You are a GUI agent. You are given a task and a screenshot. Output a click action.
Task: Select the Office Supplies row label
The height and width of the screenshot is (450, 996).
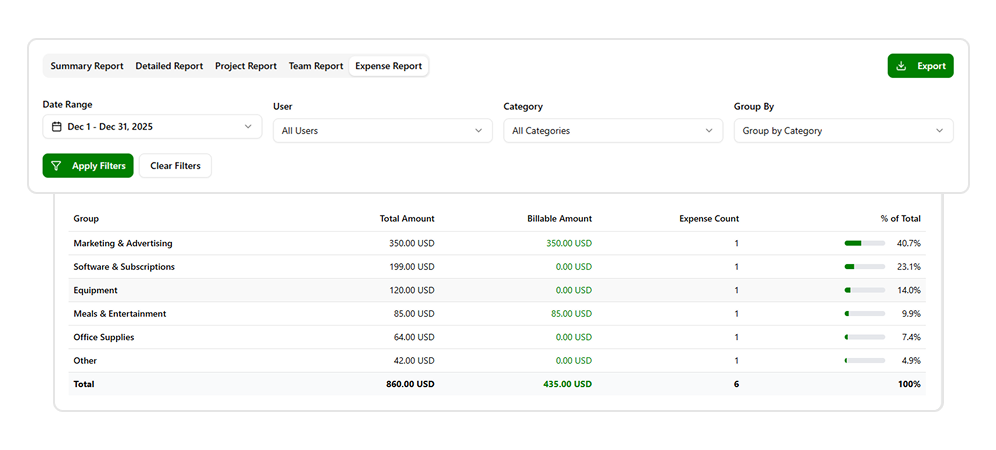point(104,338)
